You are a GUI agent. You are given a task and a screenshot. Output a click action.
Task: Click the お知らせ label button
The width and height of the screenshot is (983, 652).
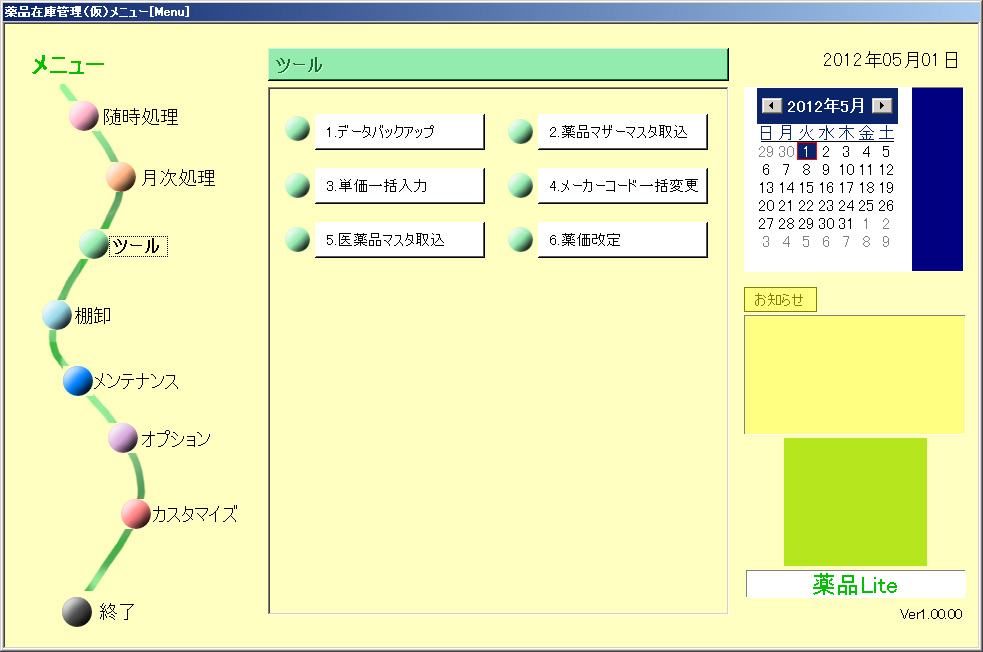point(780,300)
